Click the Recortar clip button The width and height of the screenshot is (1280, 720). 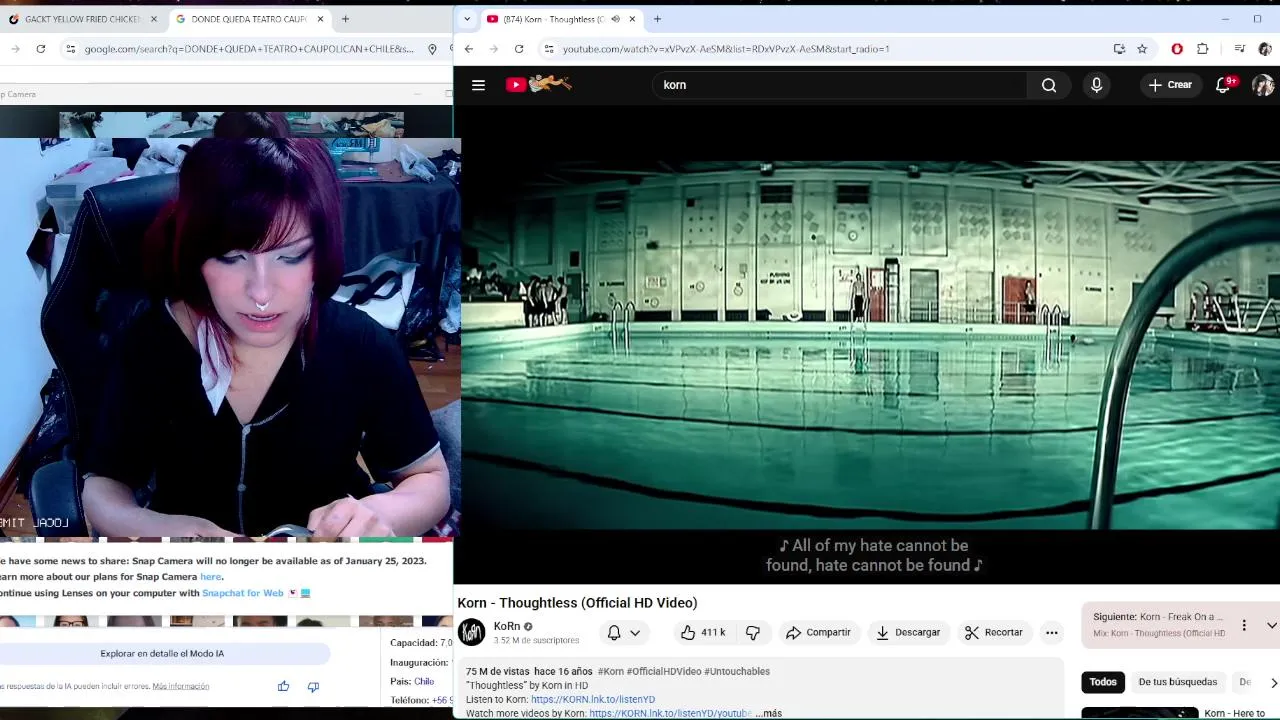pos(994,632)
